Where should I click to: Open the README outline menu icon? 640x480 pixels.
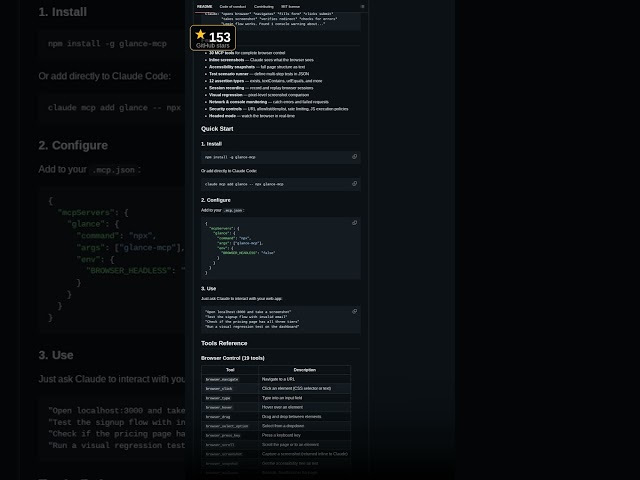pos(362,7)
